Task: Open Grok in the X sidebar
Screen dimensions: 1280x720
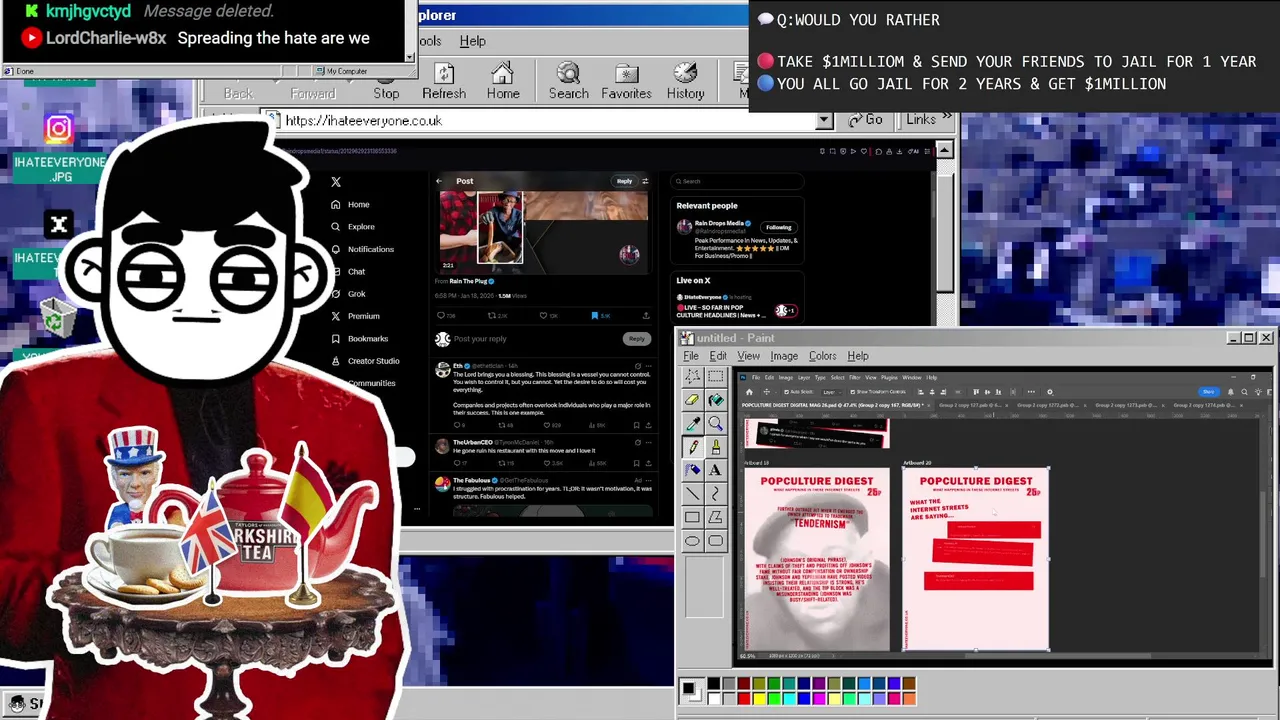Action: (x=349, y=294)
